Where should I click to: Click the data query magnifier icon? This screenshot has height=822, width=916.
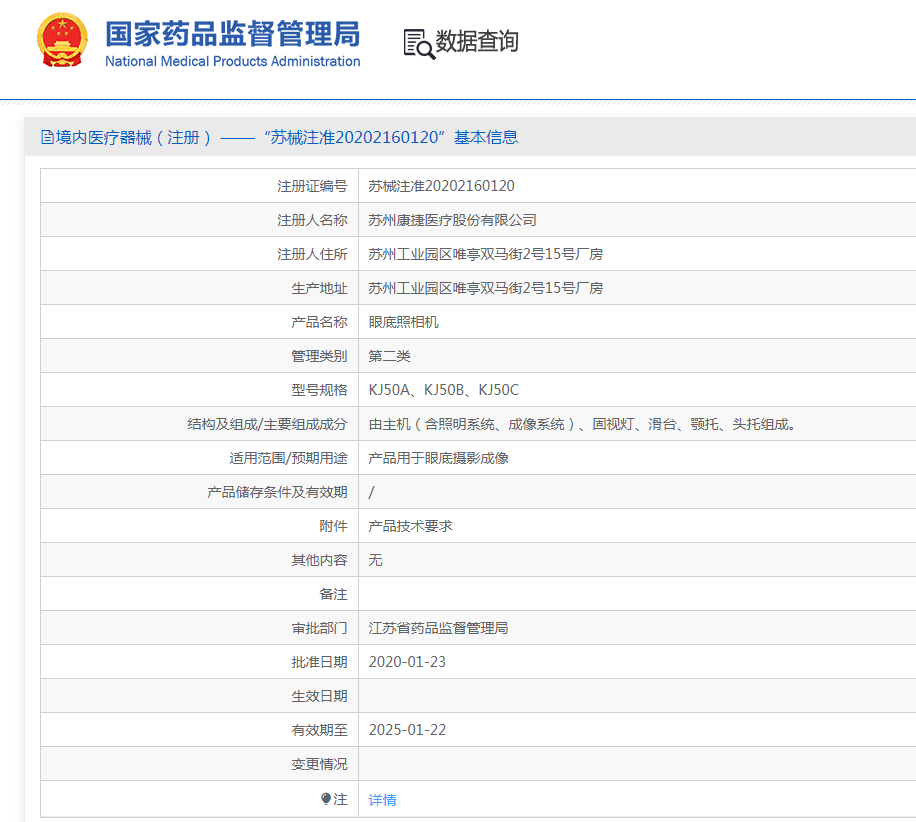(x=419, y=44)
